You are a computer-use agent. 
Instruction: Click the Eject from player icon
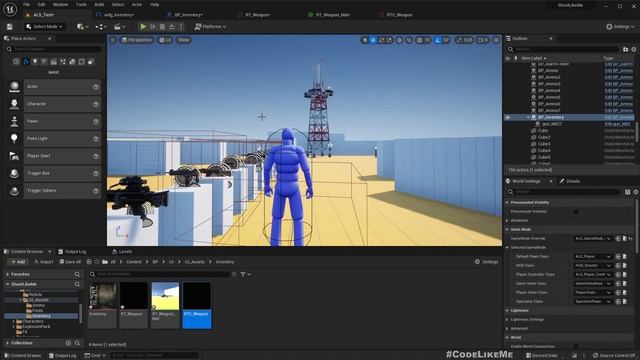171,27
